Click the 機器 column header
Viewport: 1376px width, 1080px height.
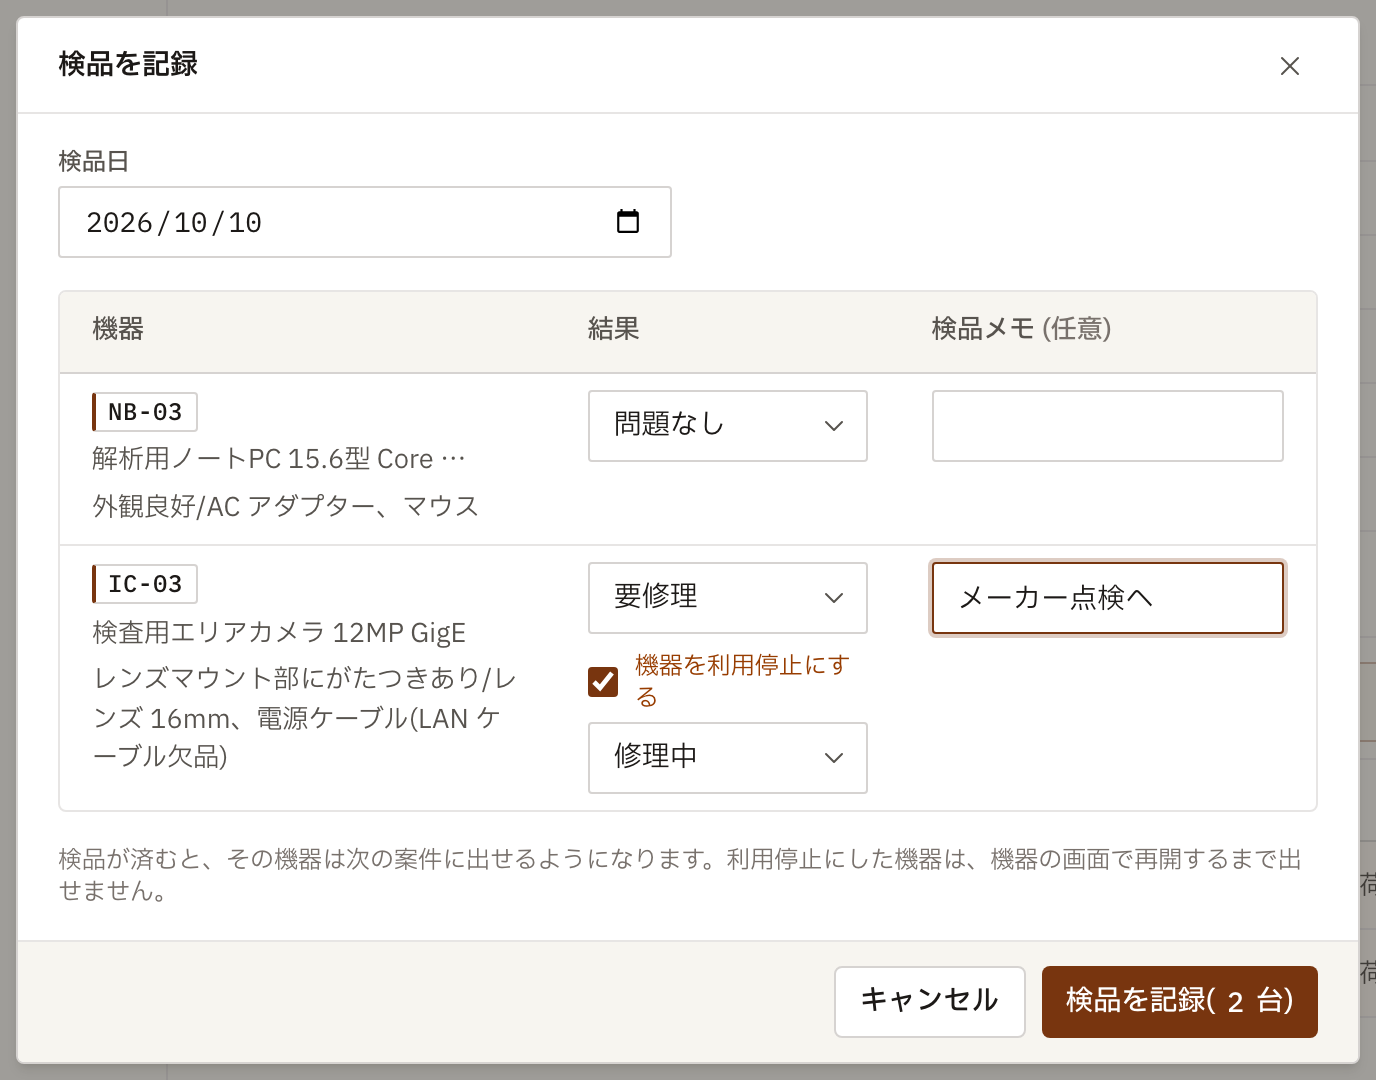click(118, 329)
